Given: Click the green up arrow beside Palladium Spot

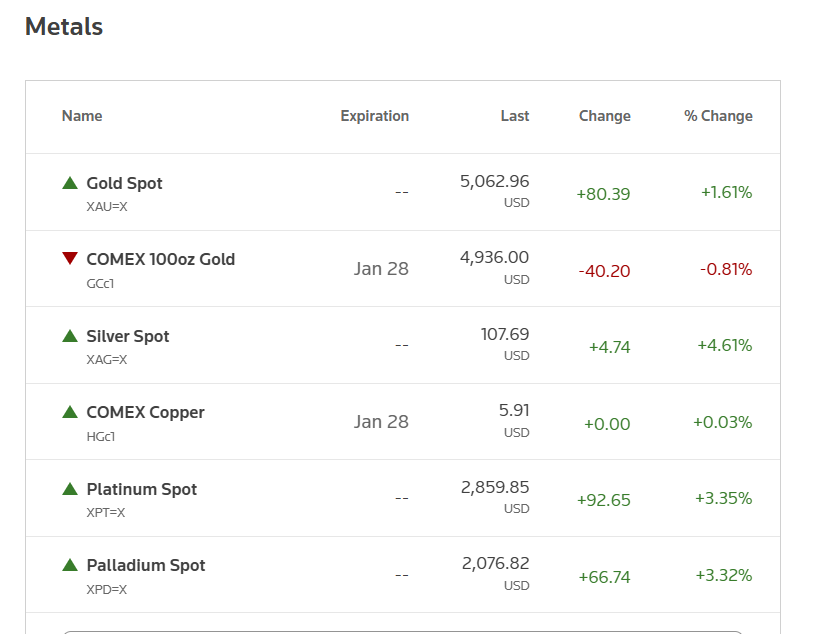Looking at the screenshot, I should (70, 565).
